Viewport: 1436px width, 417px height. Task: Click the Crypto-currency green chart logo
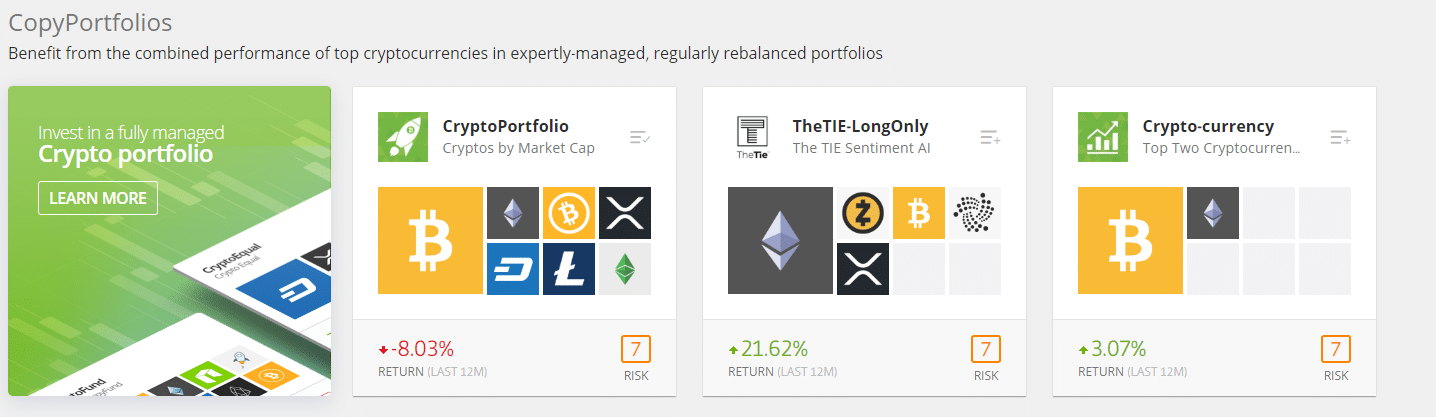click(x=1103, y=137)
